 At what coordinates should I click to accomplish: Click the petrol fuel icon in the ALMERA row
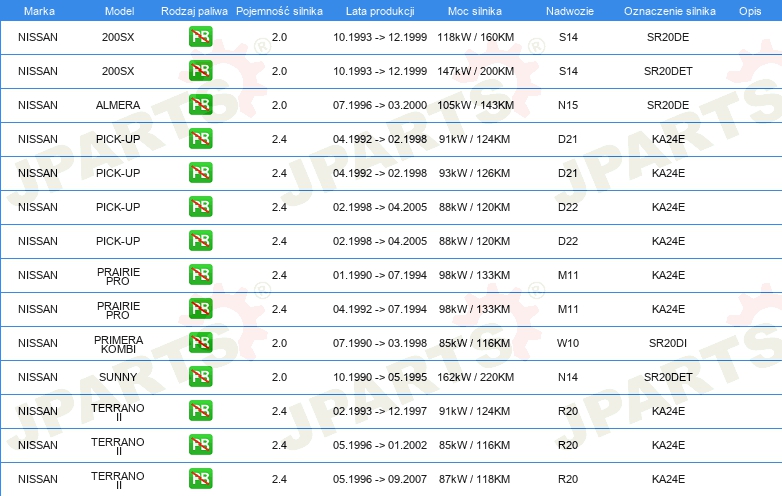point(200,105)
